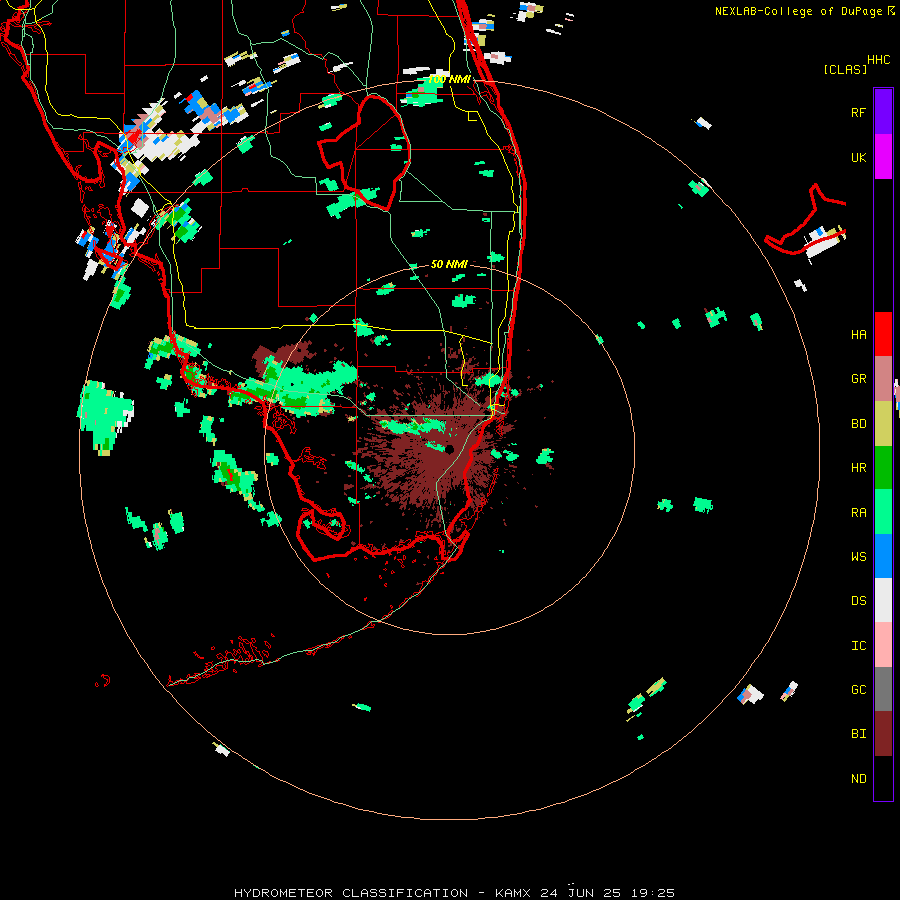Click the 100 NMI range ring label
Screen dimensions: 900x900
tap(449, 79)
